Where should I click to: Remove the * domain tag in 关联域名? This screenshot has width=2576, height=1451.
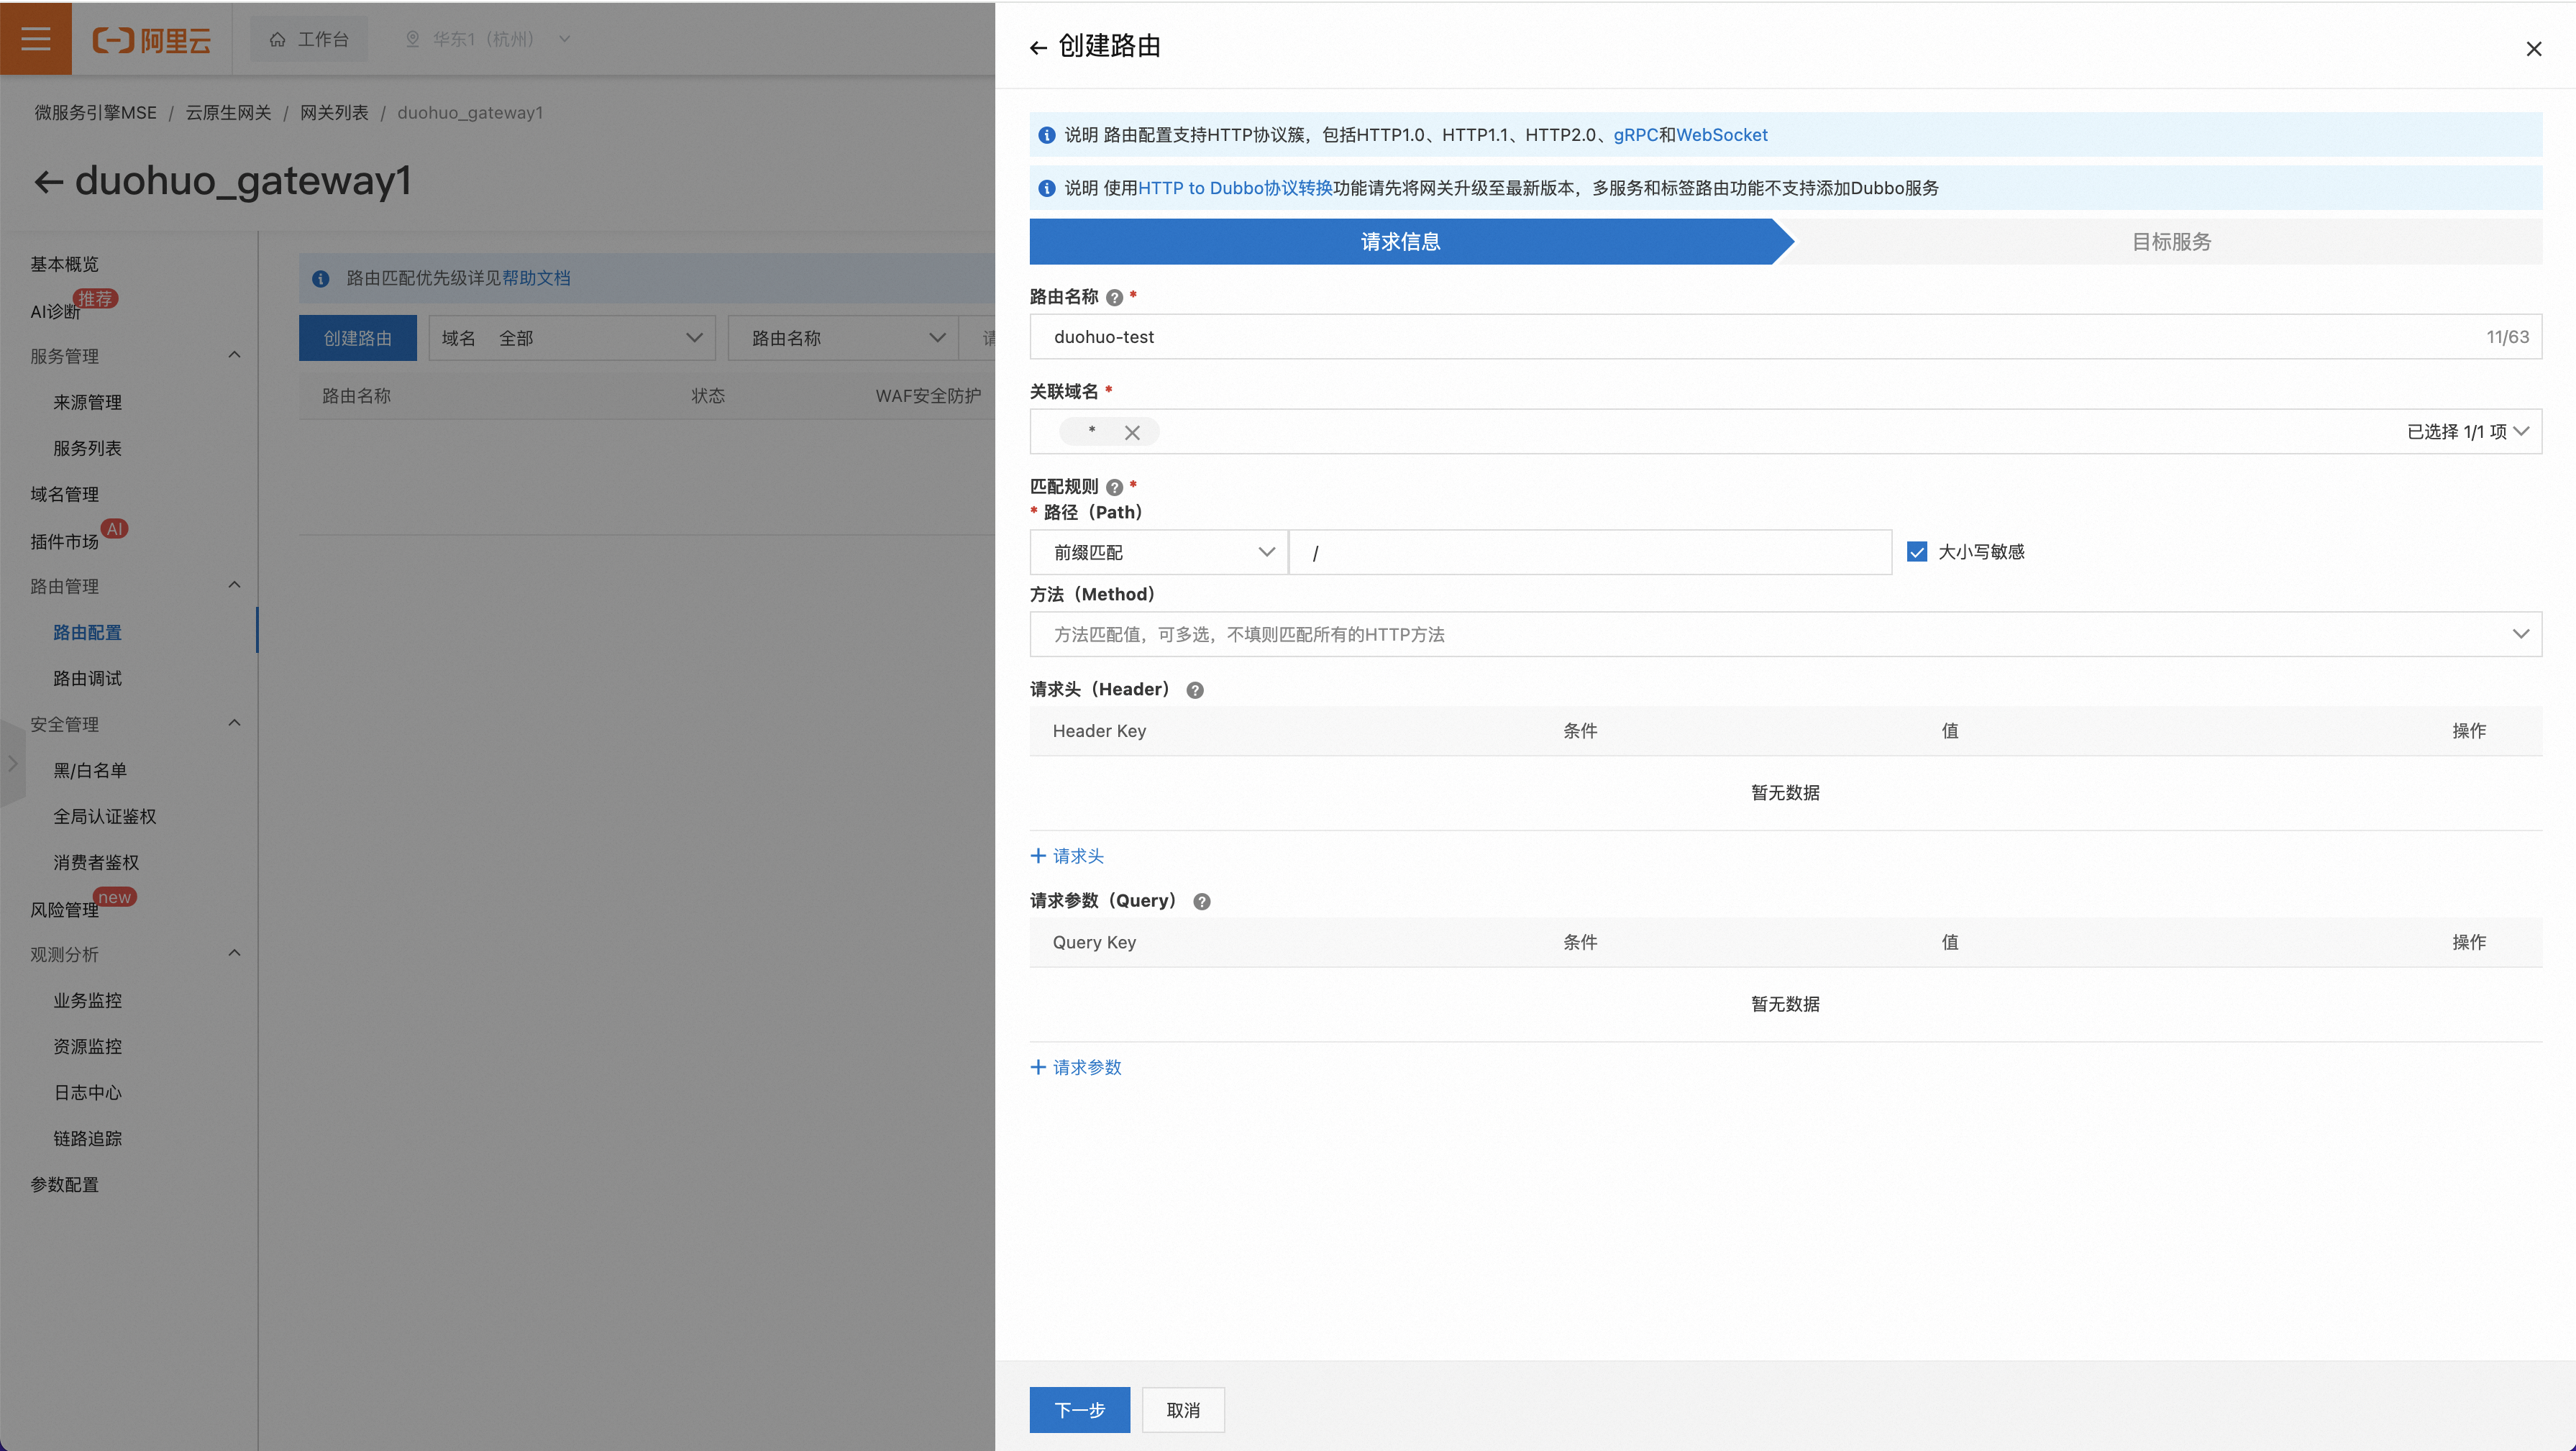1132,433
